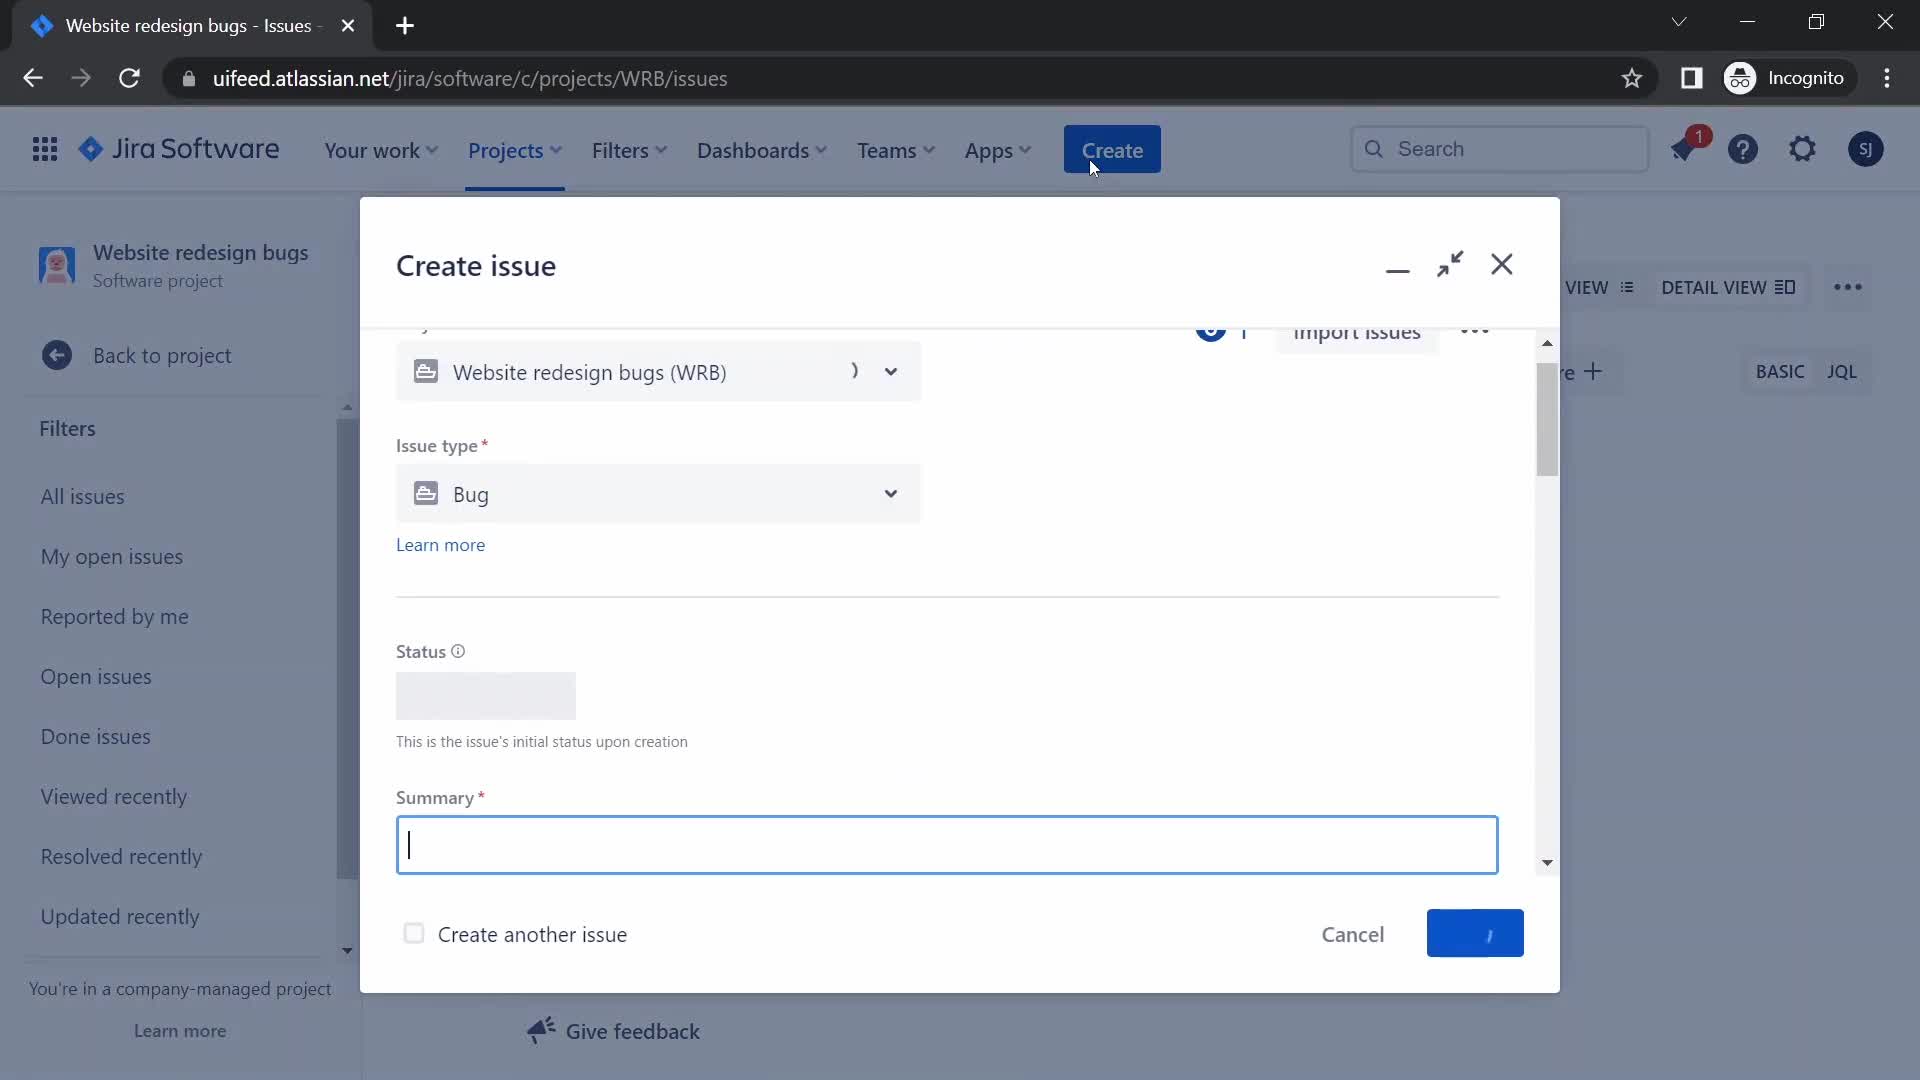
Task: Click the help question mark icon
Action: tap(1743, 149)
